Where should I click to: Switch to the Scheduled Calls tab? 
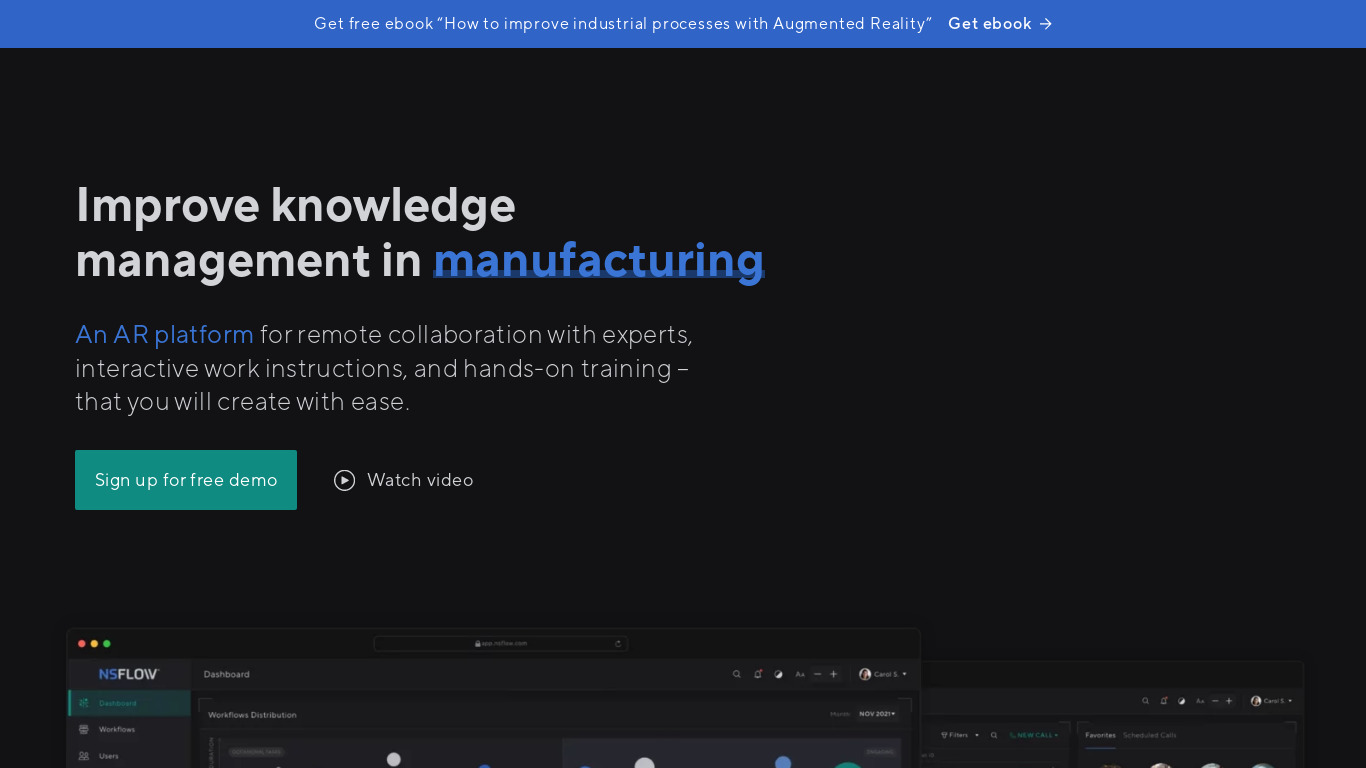pos(1150,735)
